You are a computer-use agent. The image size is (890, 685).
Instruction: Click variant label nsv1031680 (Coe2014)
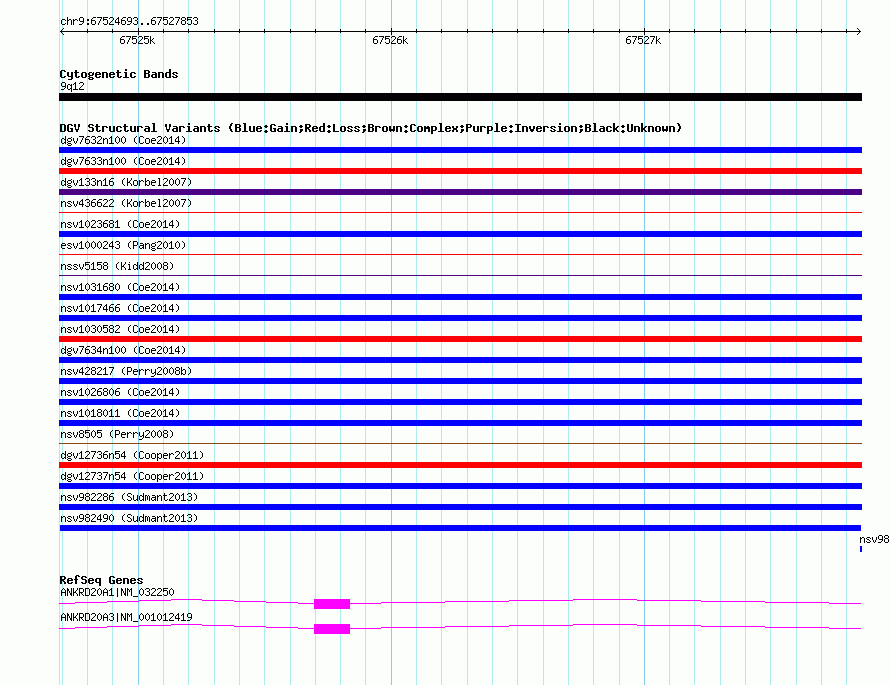120,287
